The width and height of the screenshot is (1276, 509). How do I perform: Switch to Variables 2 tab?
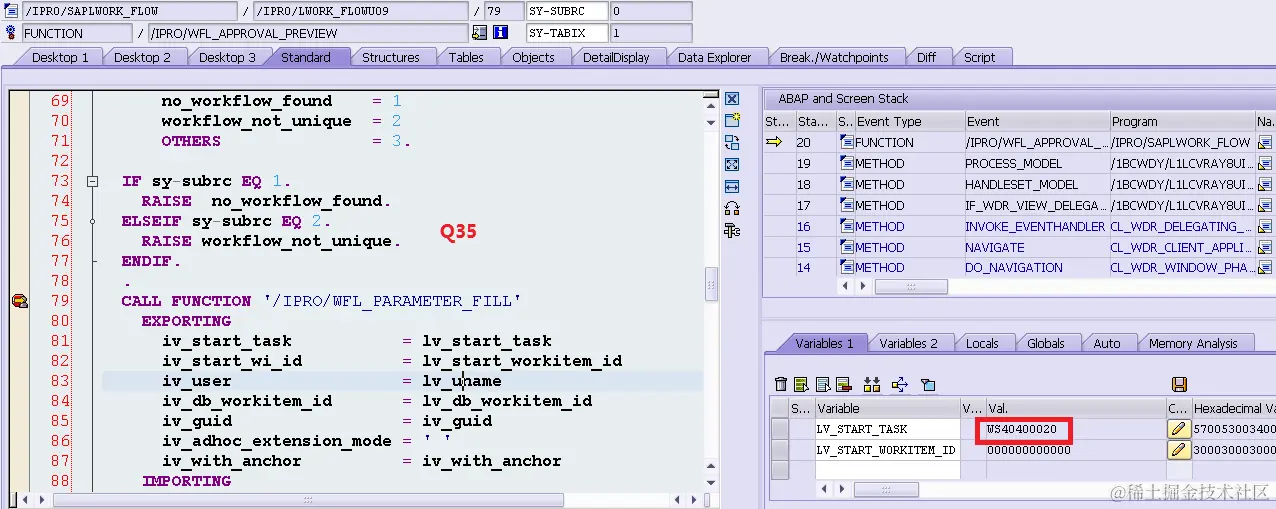click(x=909, y=343)
